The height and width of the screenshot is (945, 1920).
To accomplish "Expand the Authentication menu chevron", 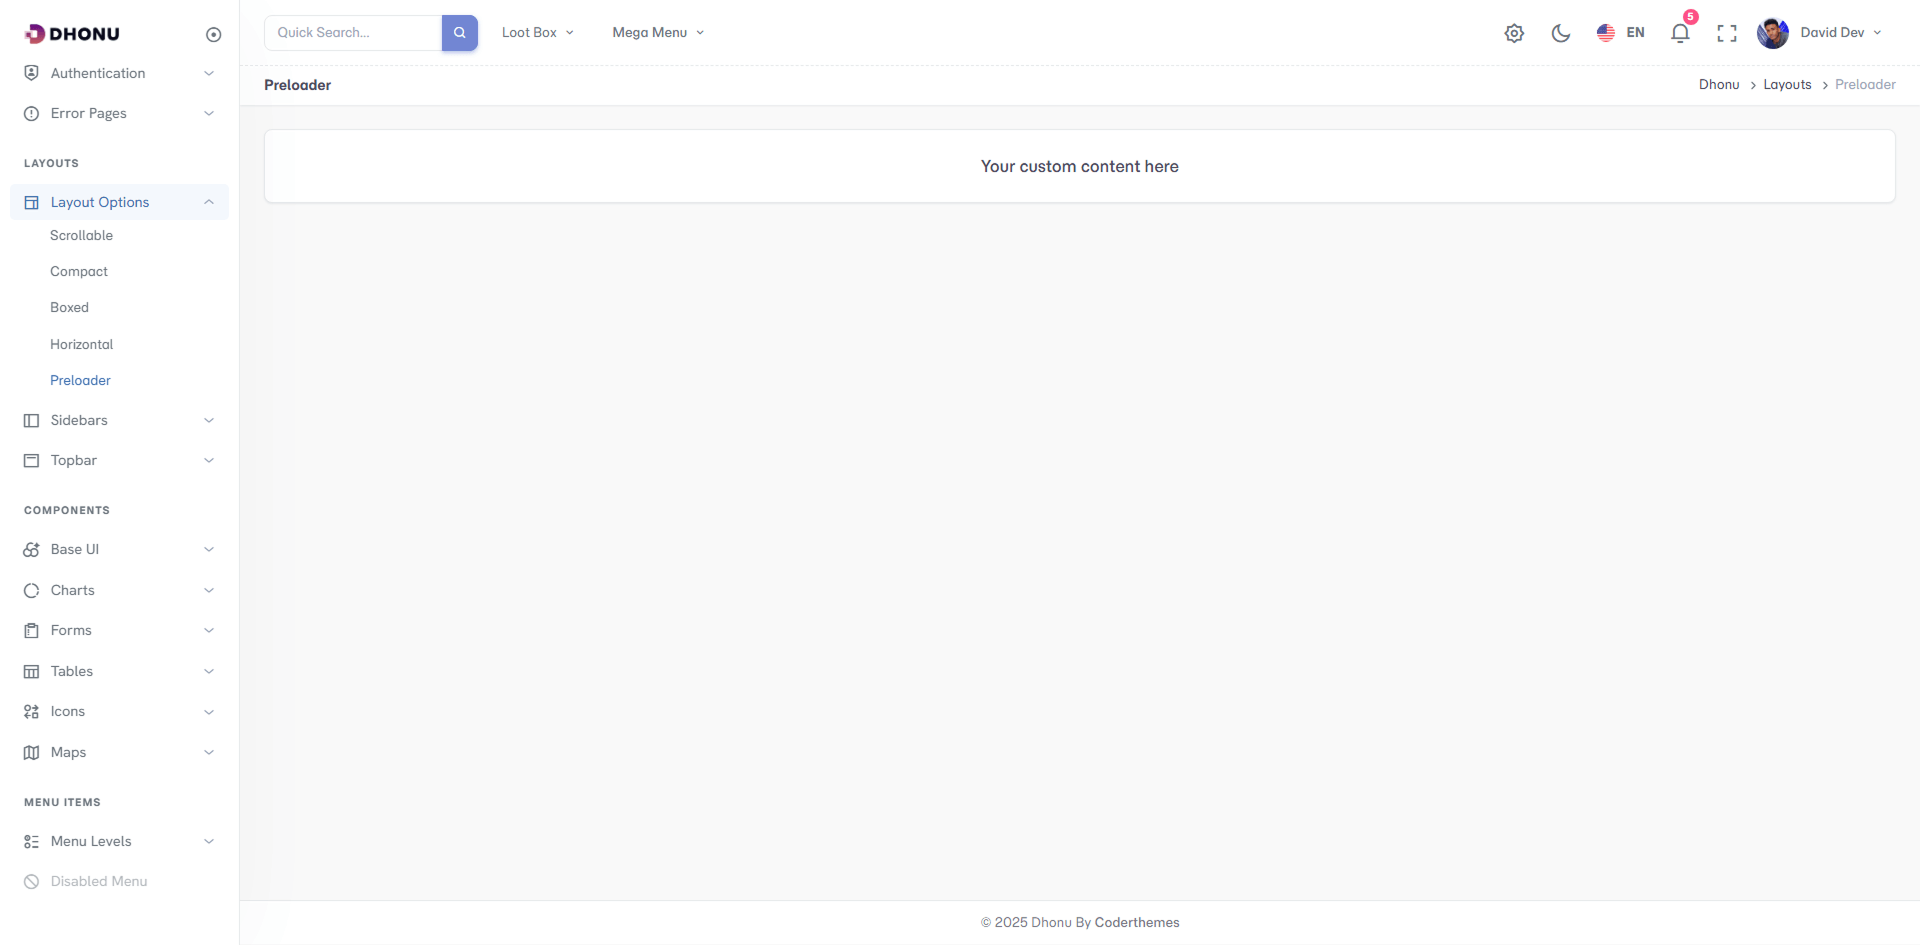I will click(209, 74).
